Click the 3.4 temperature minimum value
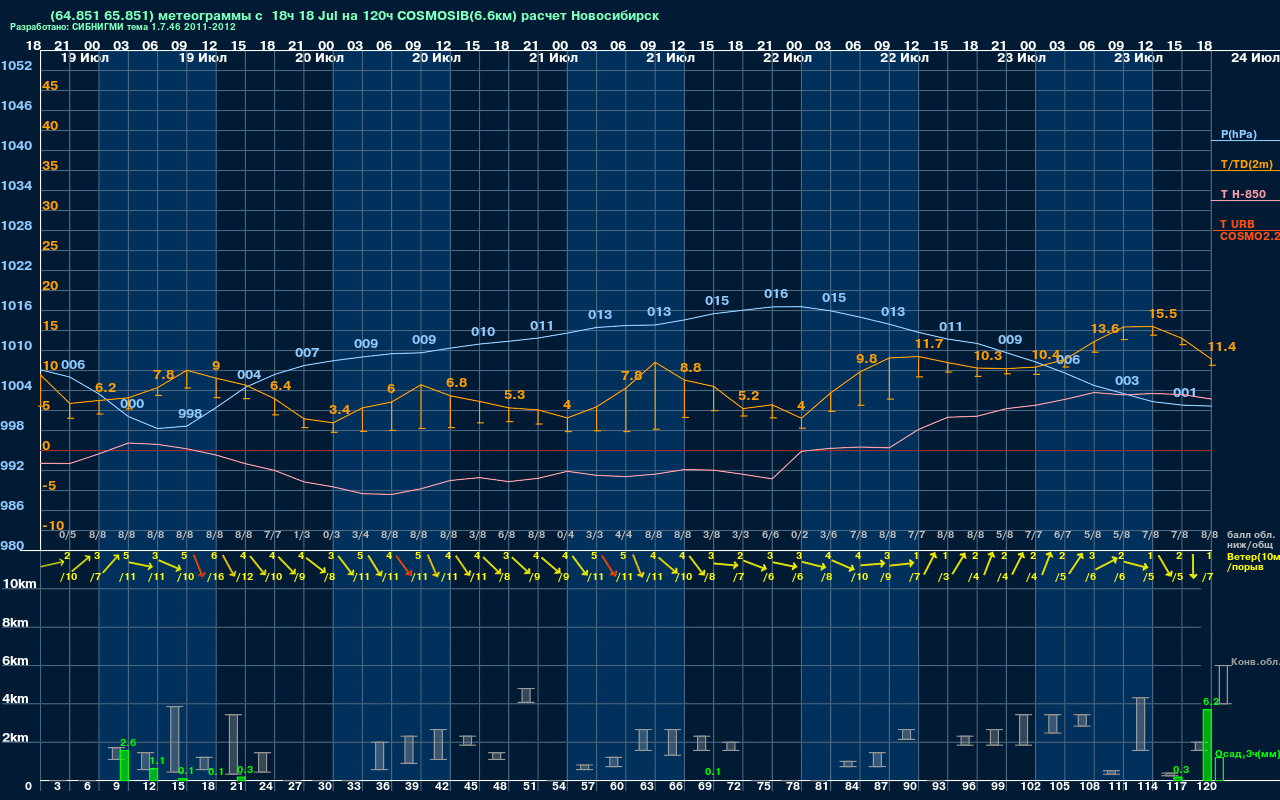This screenshot has height=800, width=1280. tap(340, 410)
